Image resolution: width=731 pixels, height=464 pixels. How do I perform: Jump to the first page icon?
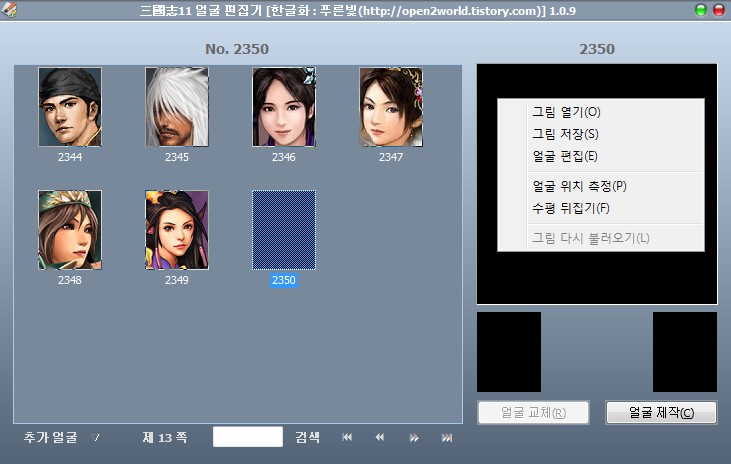pyautogui.click(x=347, y=437)
